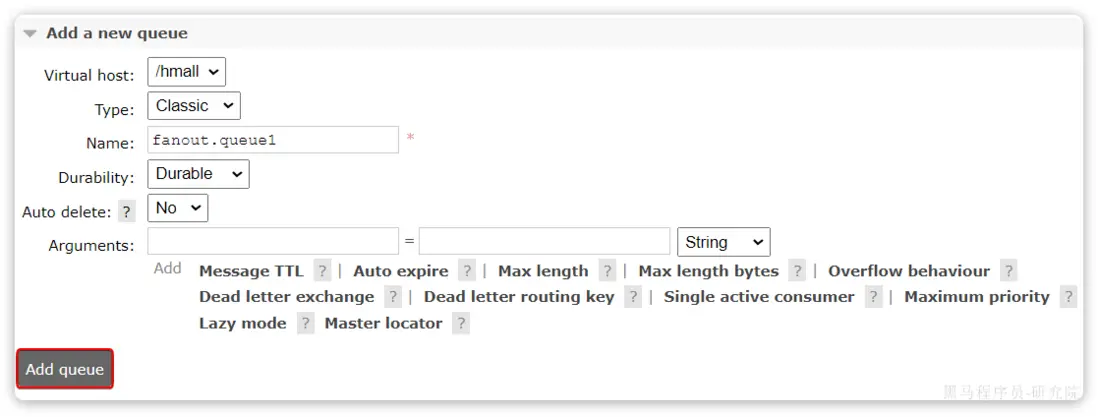Open the Auto delete dropdown
The height and width of the screenshot is (417, 1098).
coord(178,208)
